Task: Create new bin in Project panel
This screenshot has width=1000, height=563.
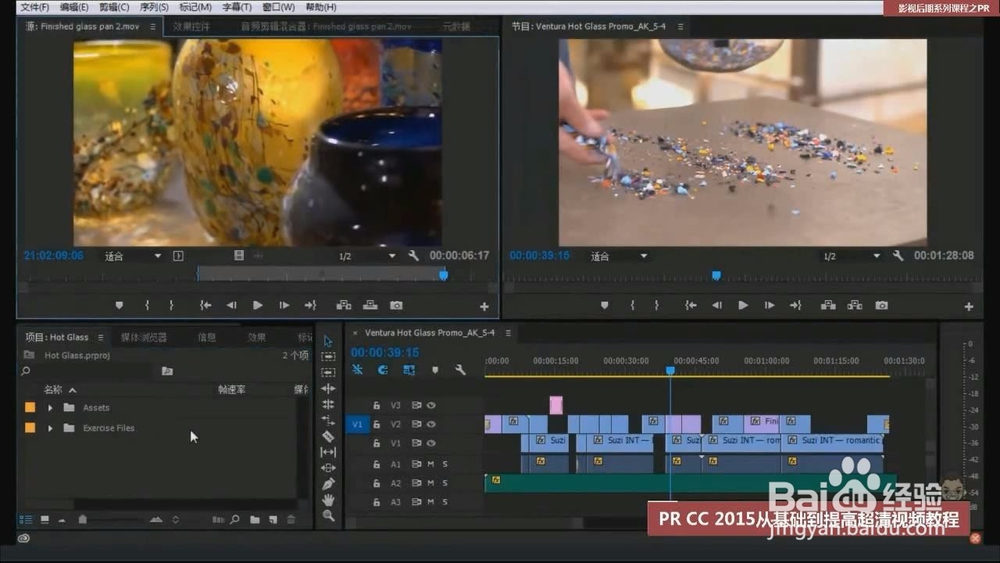Action: [254, 520]
